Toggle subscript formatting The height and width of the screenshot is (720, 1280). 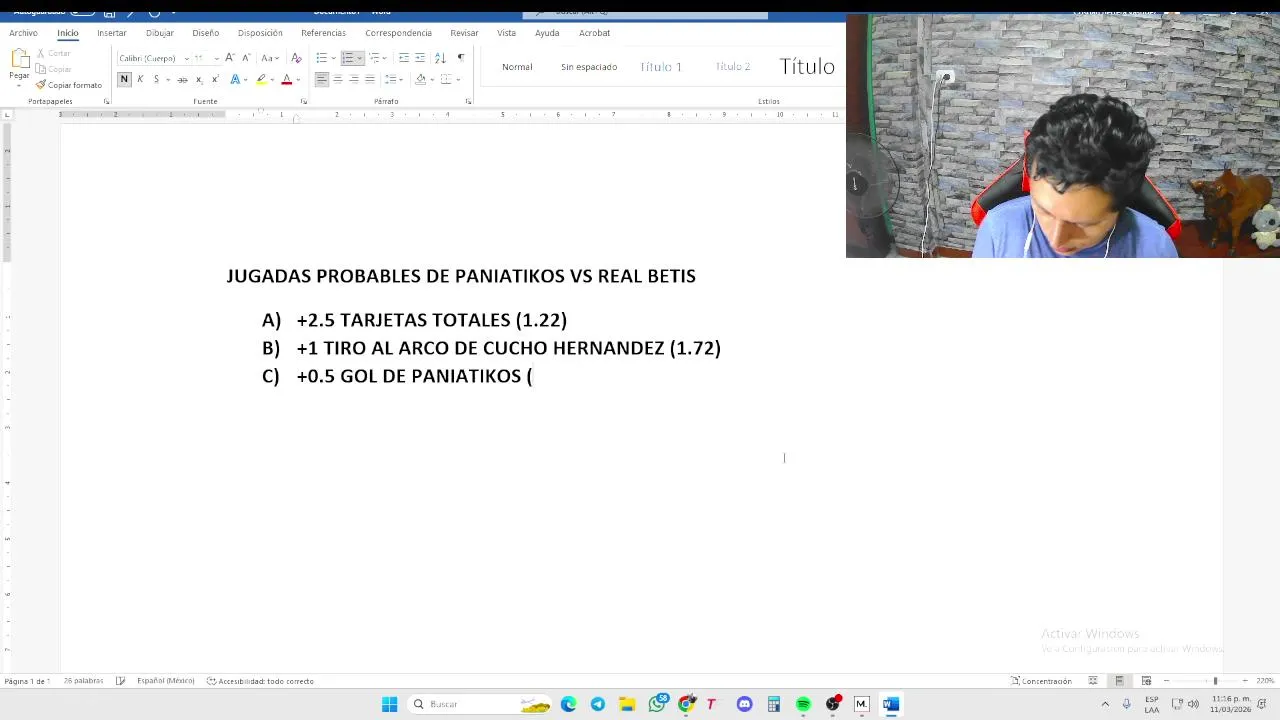click(x=199, y=79)
